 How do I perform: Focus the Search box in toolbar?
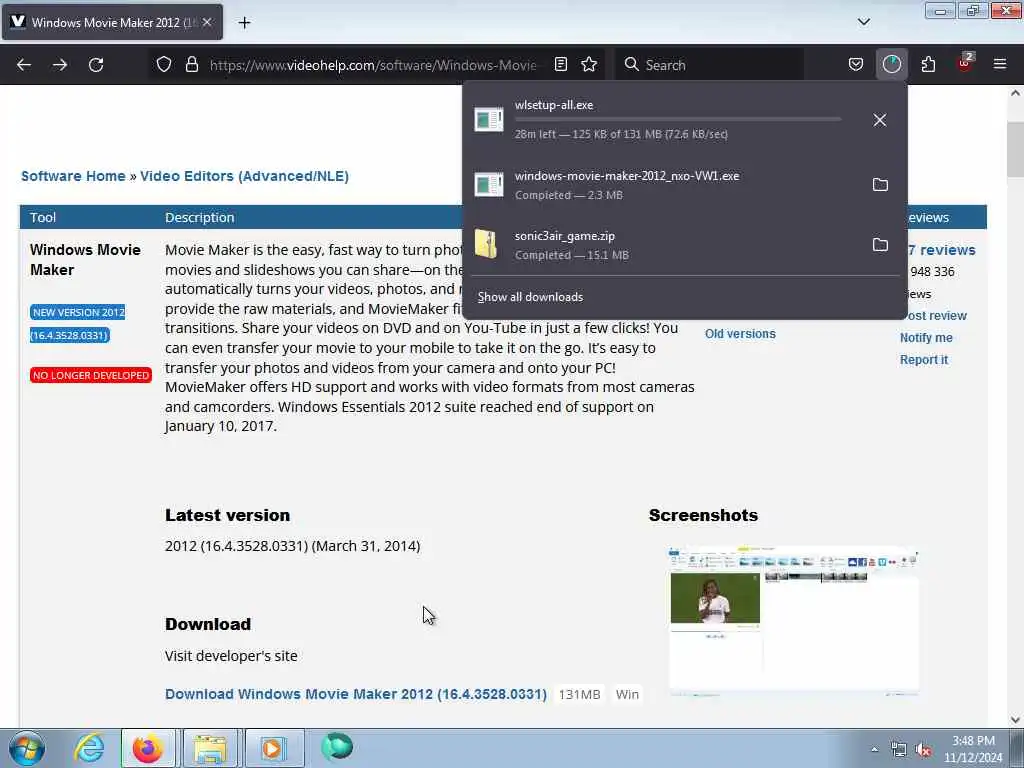pyautogui.click(x=711, y=65)
